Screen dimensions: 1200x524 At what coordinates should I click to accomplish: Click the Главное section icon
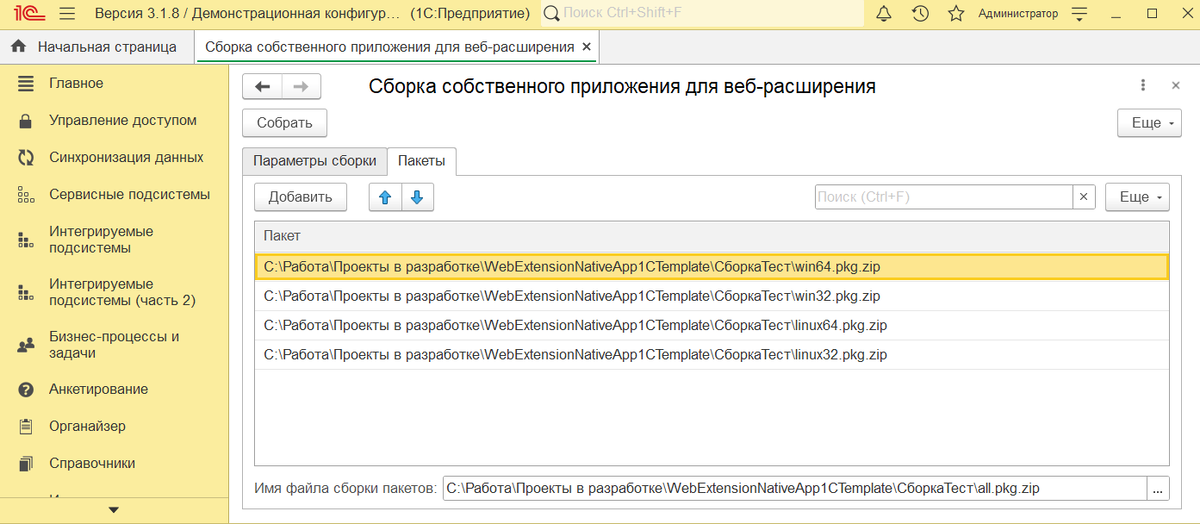tap(26, 83)
